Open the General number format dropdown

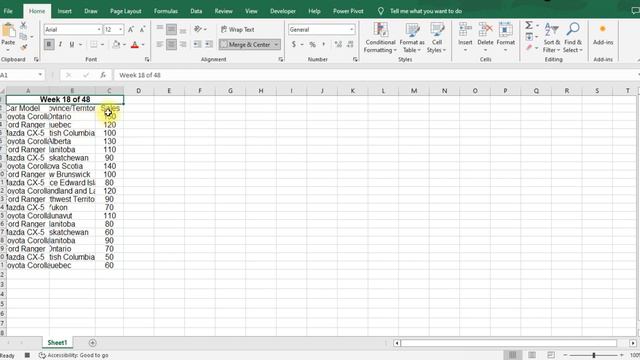(x=351, y=29)
